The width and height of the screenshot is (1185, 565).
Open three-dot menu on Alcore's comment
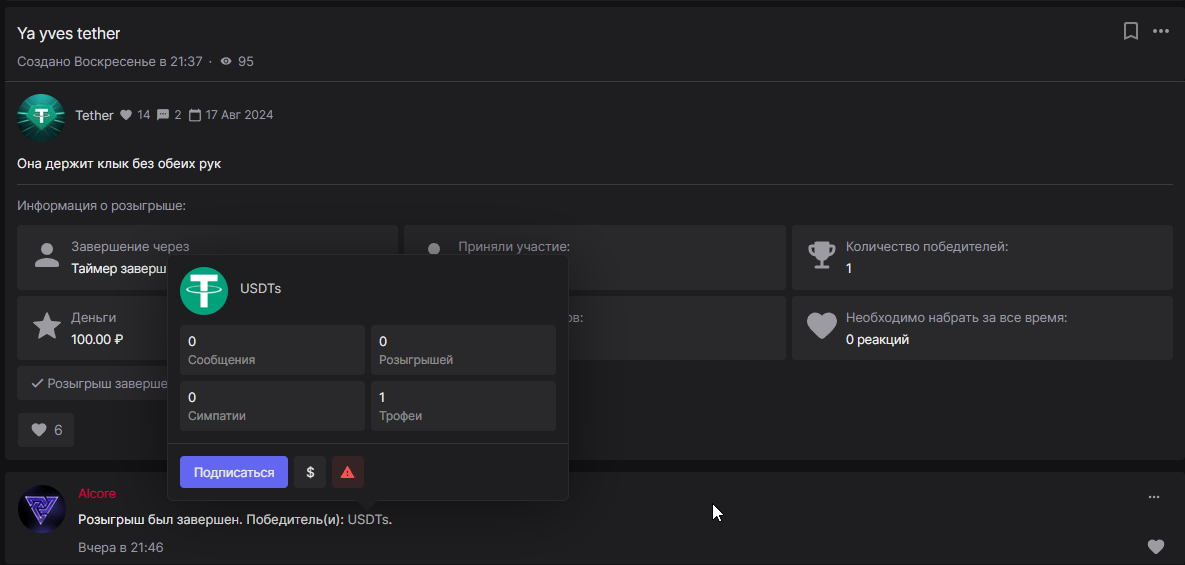[x=1154, y=497]
